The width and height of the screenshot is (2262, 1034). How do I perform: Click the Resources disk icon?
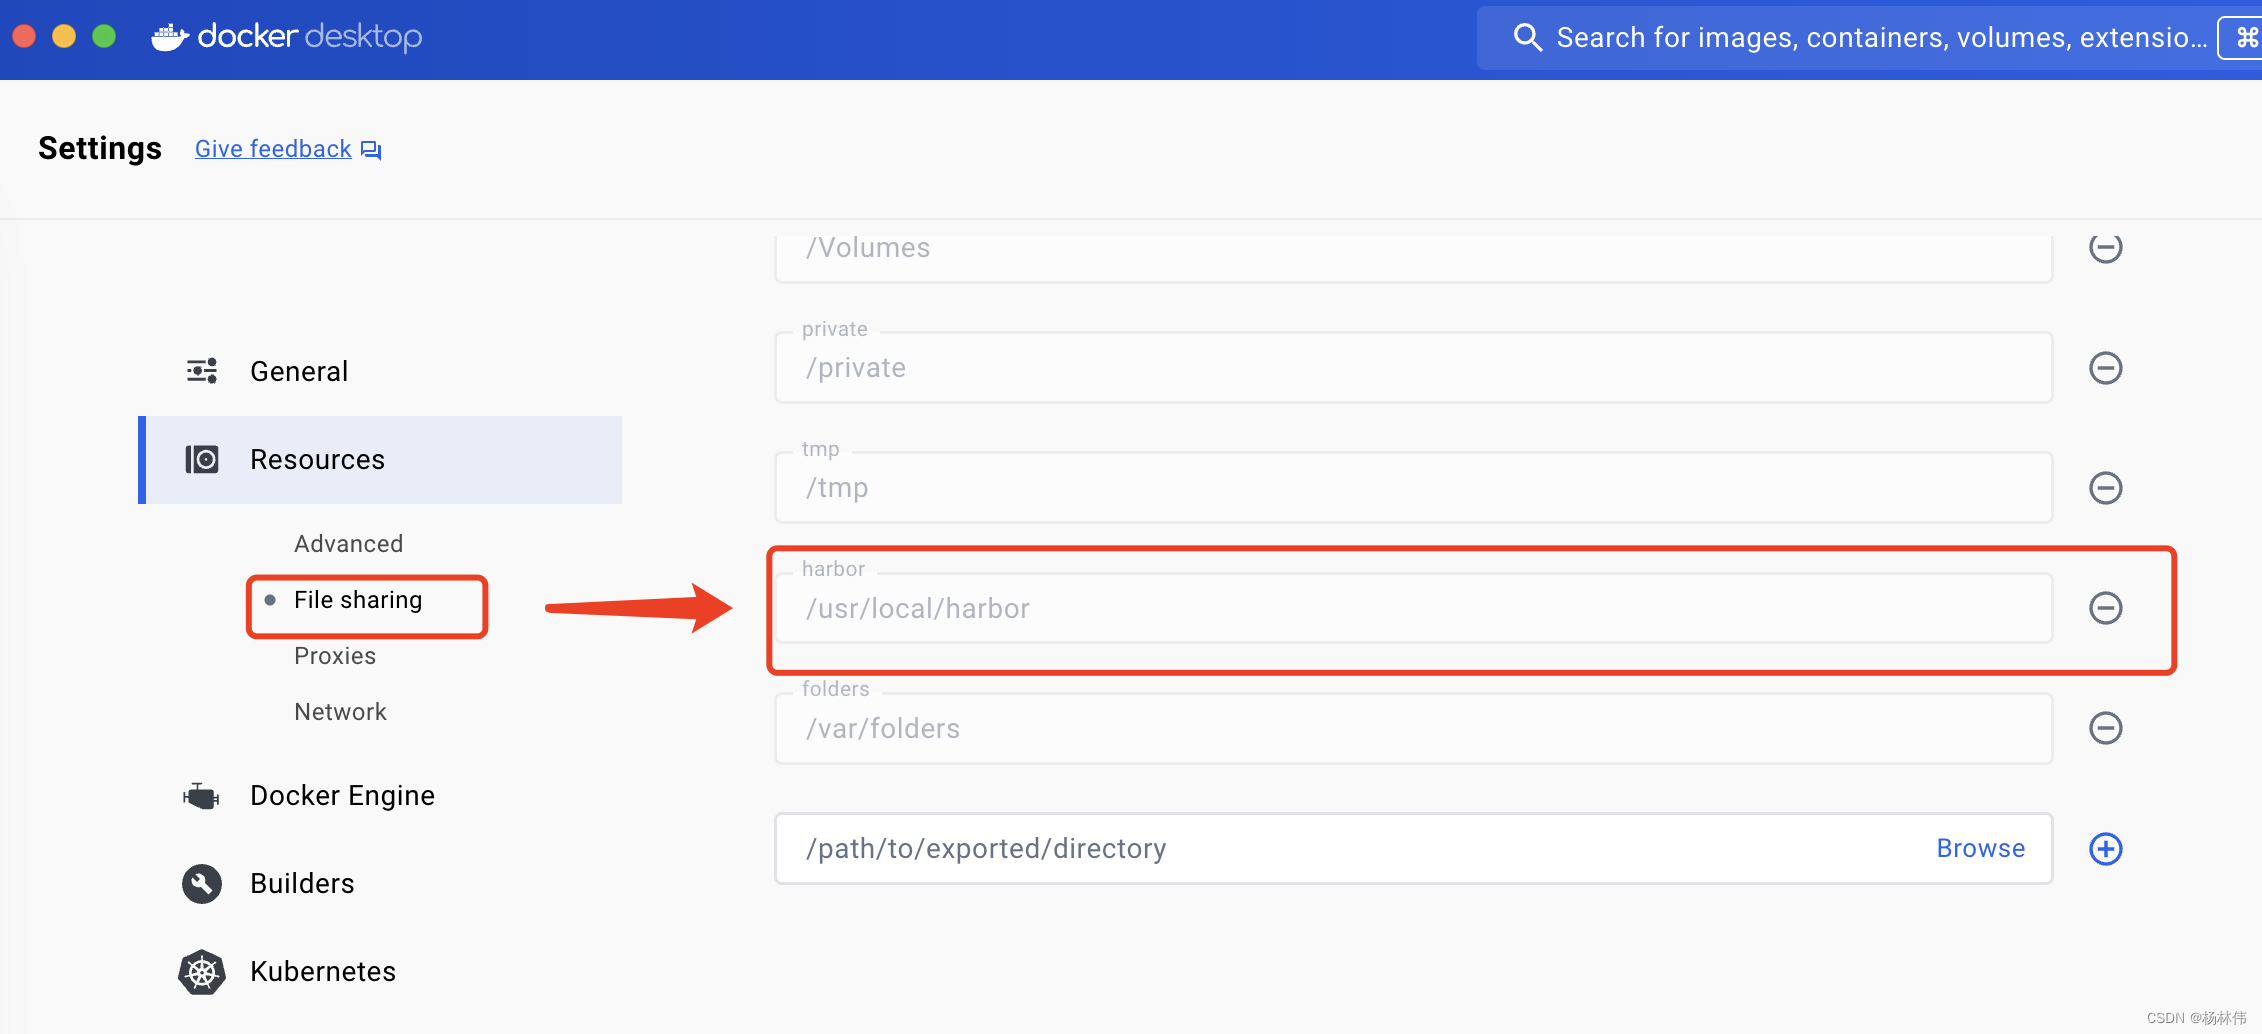click(202, 459)
